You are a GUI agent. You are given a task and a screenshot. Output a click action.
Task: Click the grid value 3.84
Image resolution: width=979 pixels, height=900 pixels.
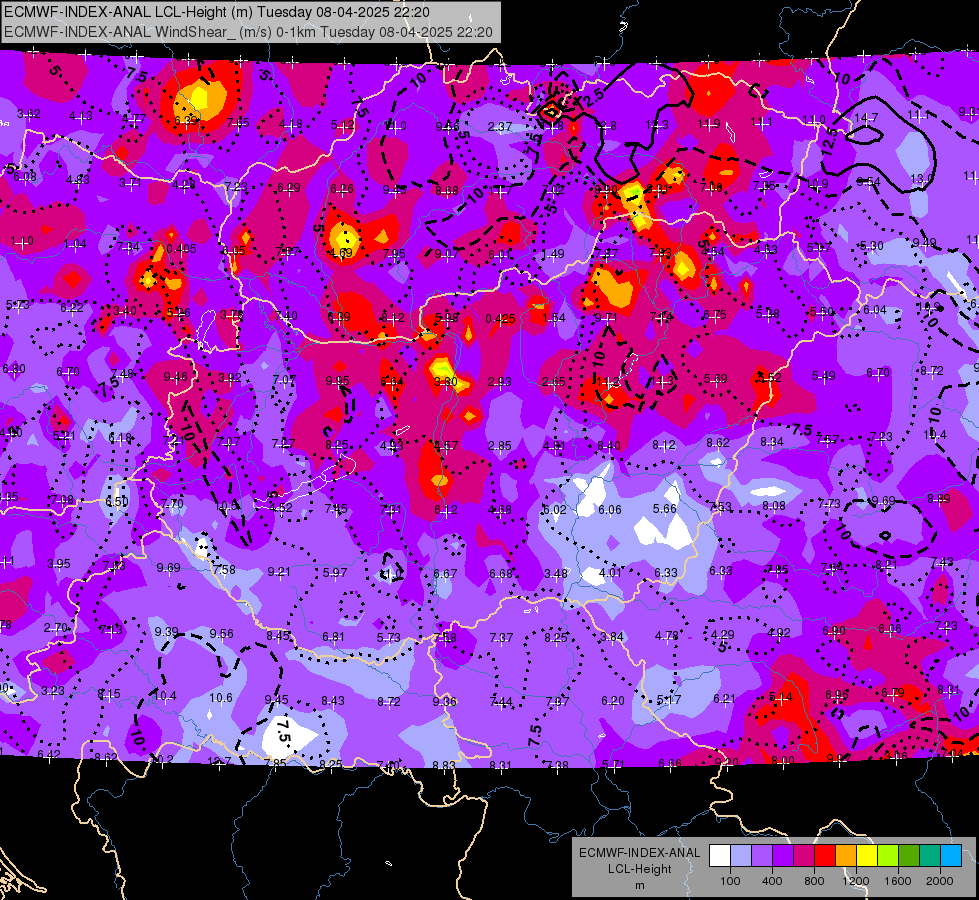611,637
